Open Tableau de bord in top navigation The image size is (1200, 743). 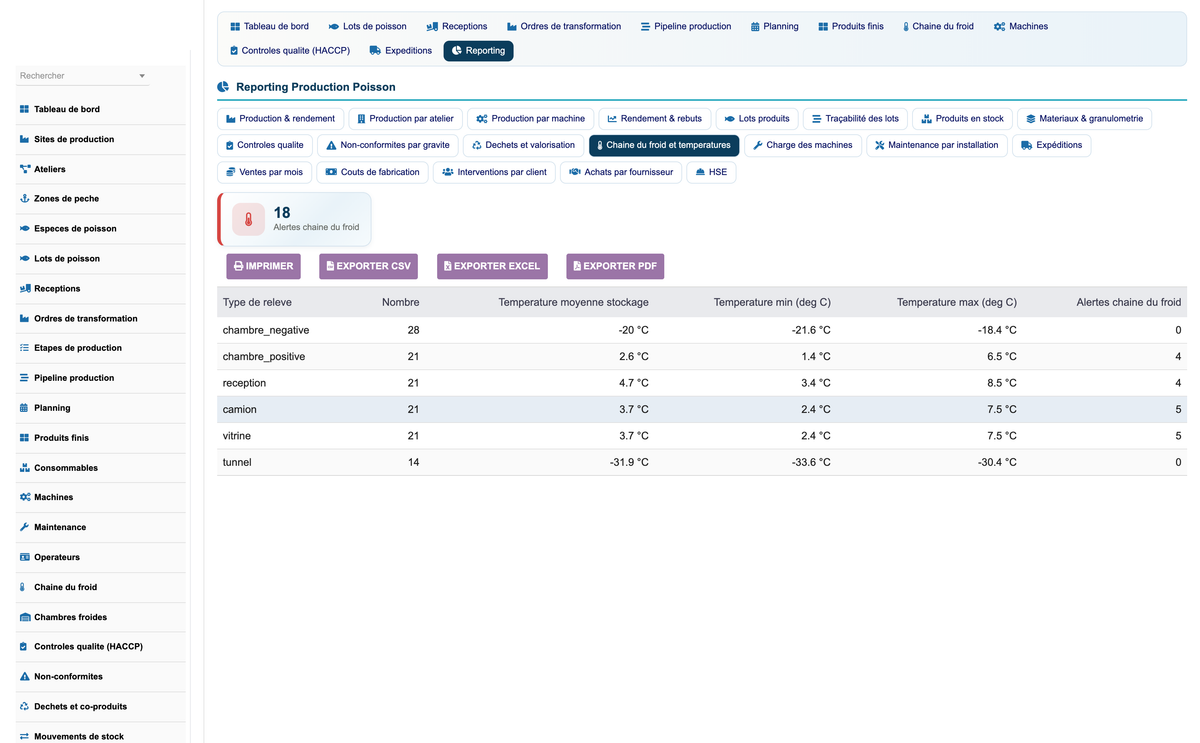click(x=269, y=26)
